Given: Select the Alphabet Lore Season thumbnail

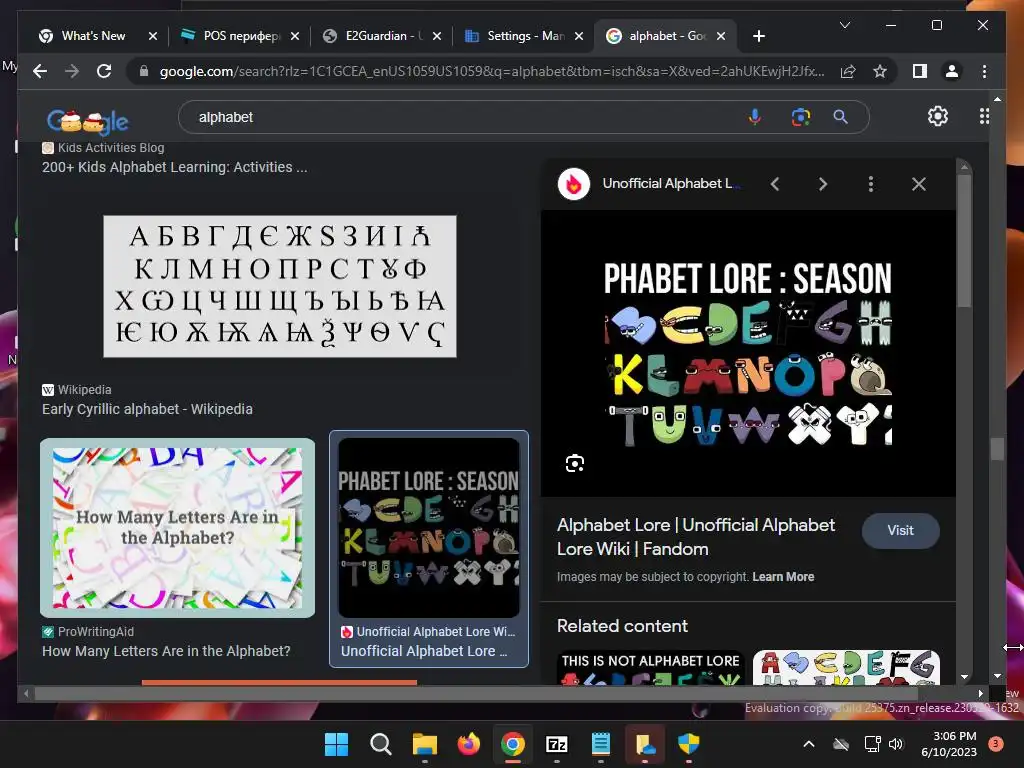Looking at the screenshot, I should coord(429,528).
